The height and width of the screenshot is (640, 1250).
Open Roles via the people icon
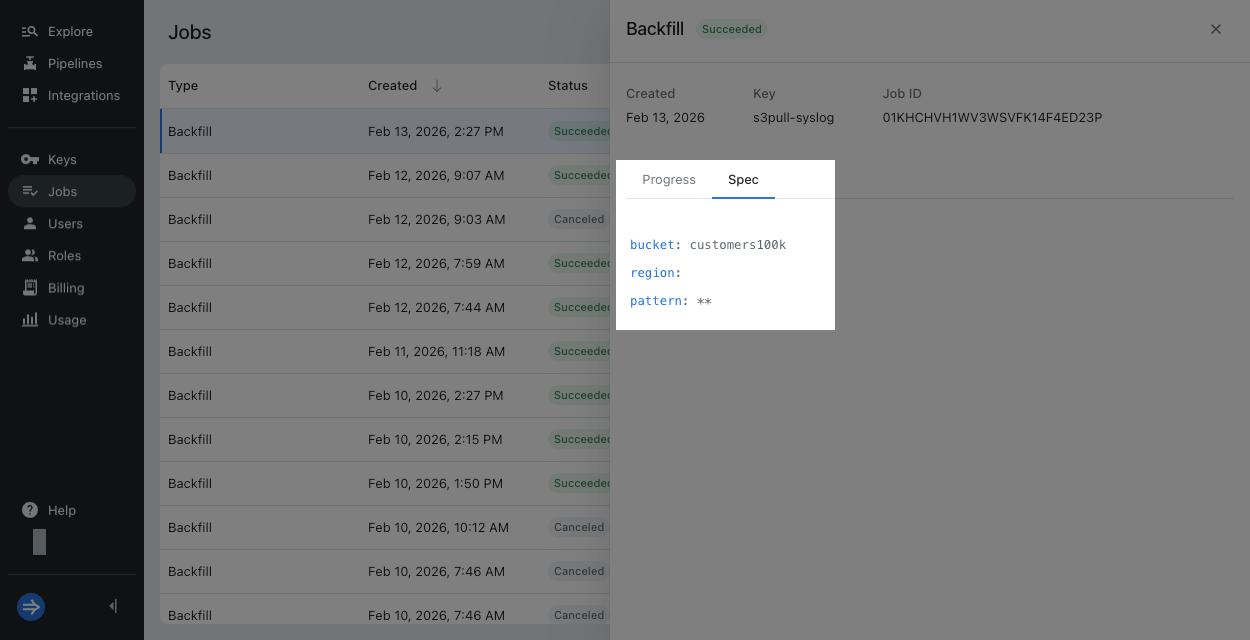point(30,256)
